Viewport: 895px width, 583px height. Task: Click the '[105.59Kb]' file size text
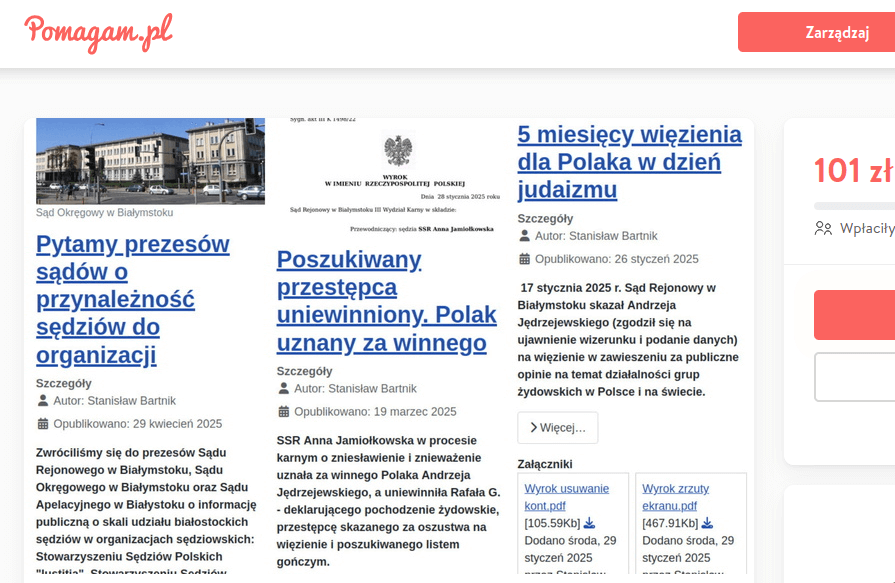click(552, 523)
